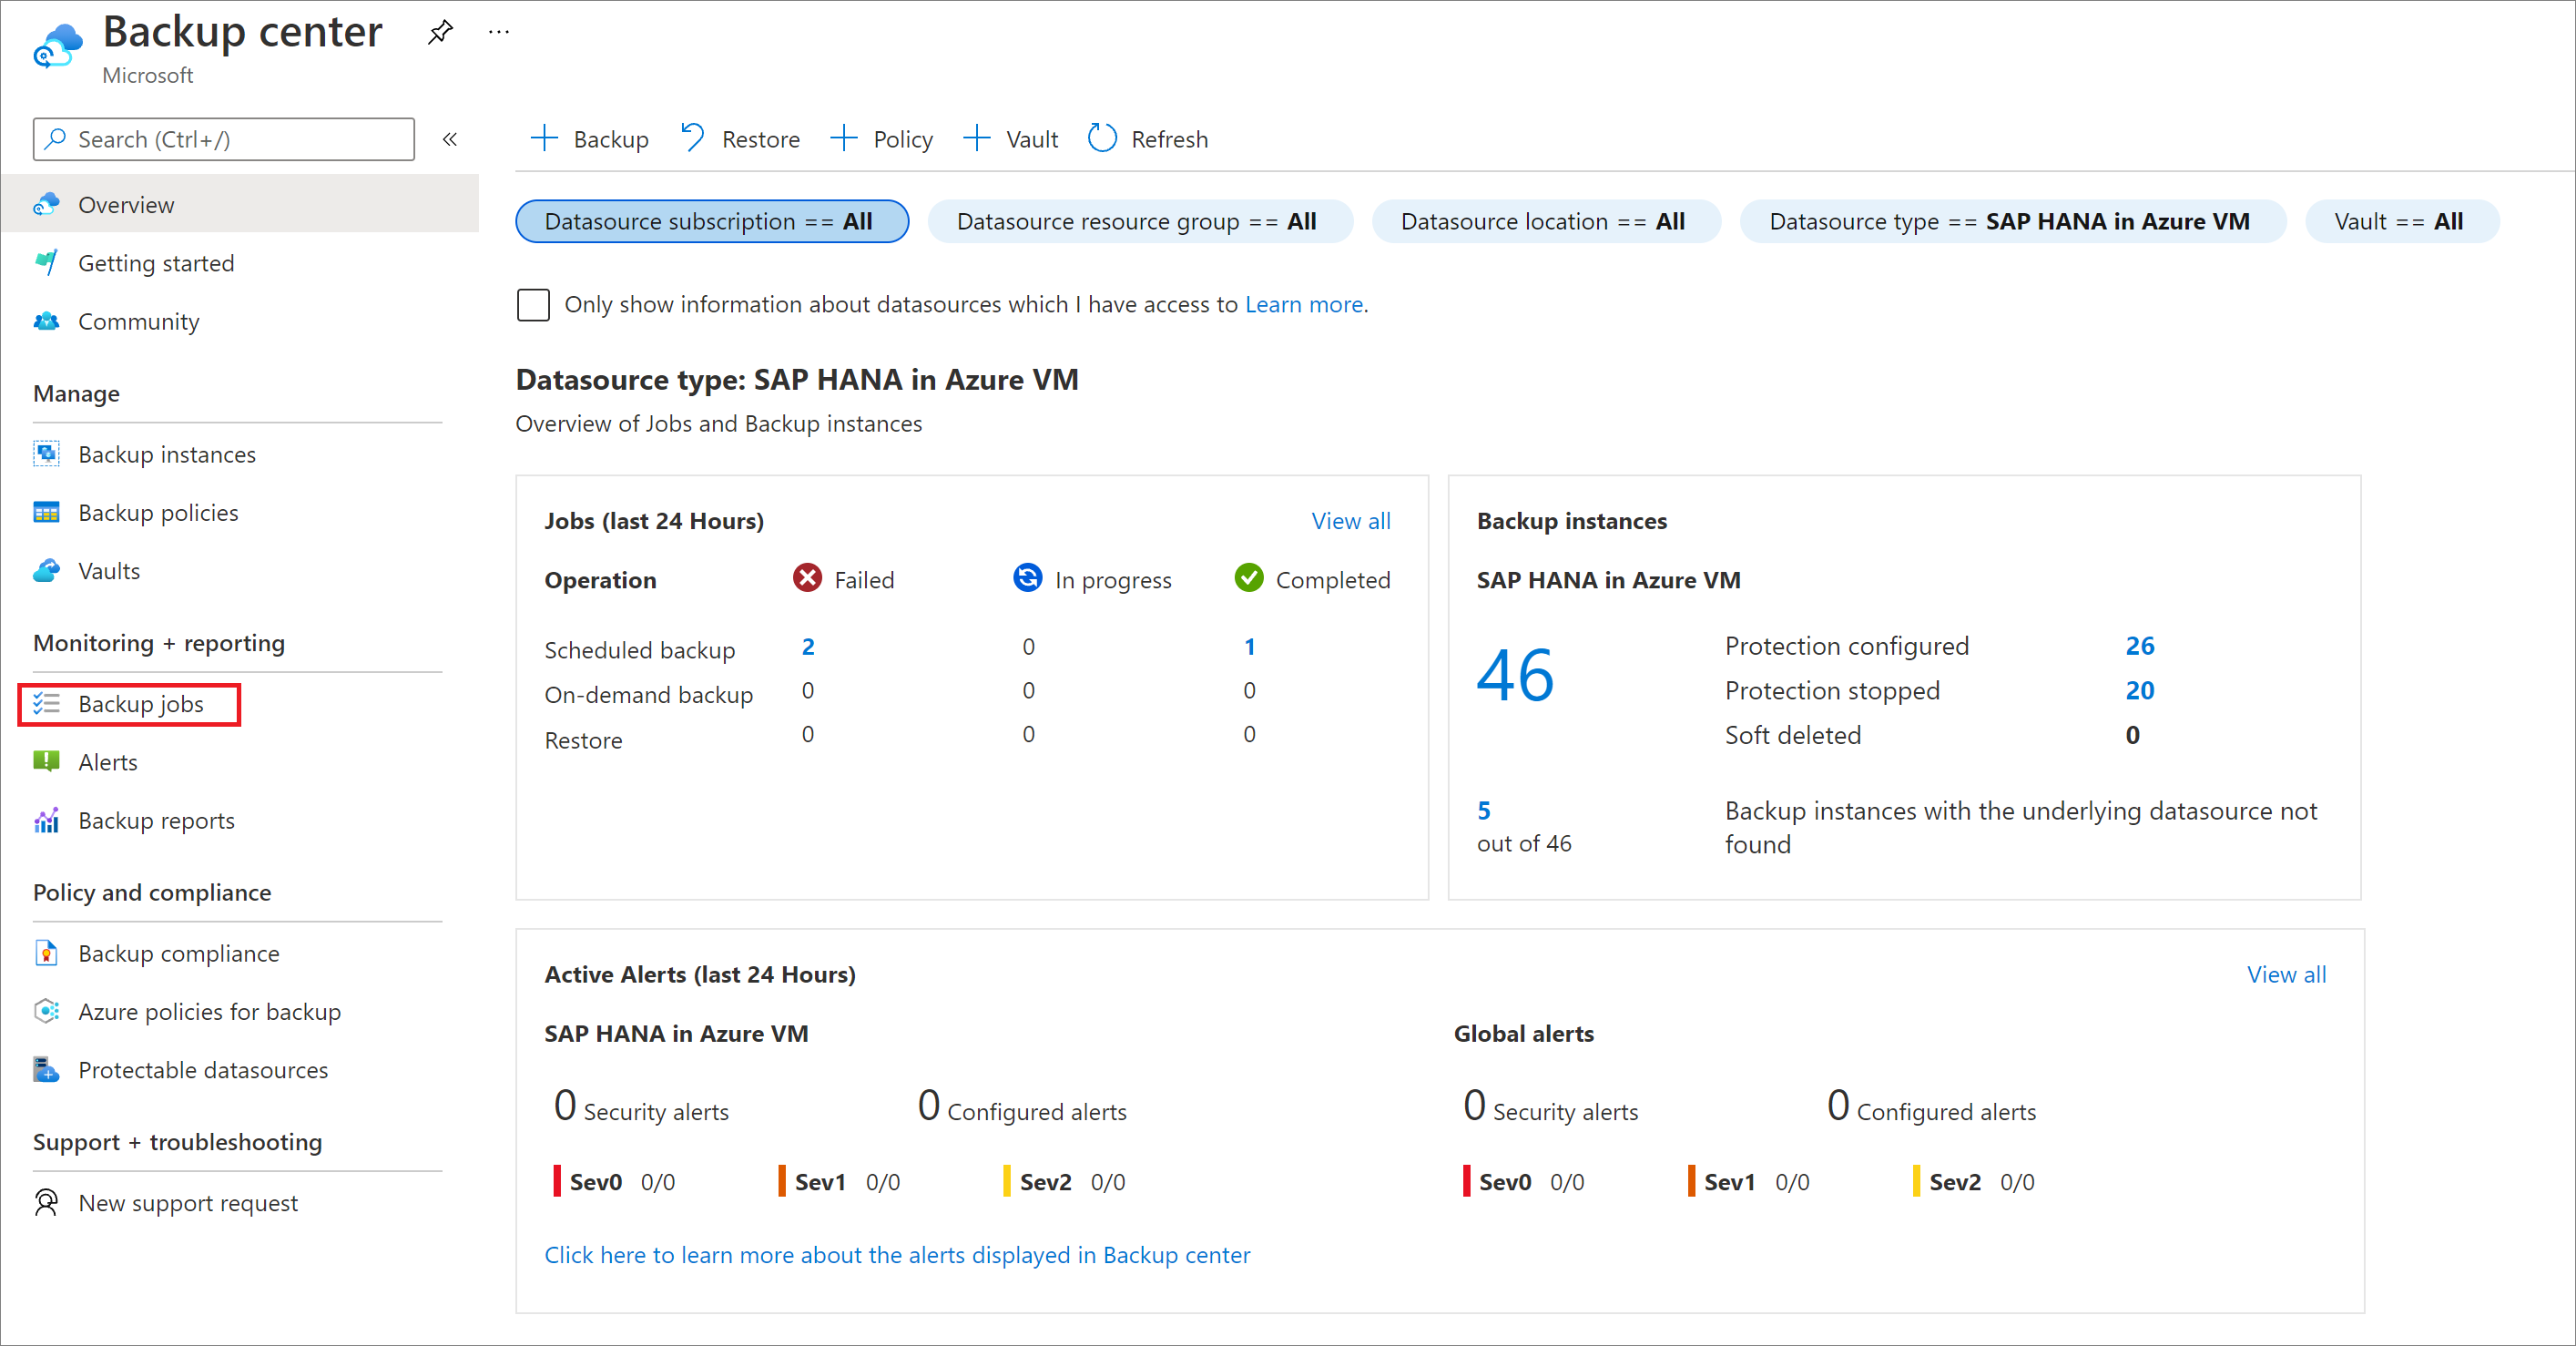
Task: Select Datasource resource group == All filter
Action: [x=1133, y=219]
